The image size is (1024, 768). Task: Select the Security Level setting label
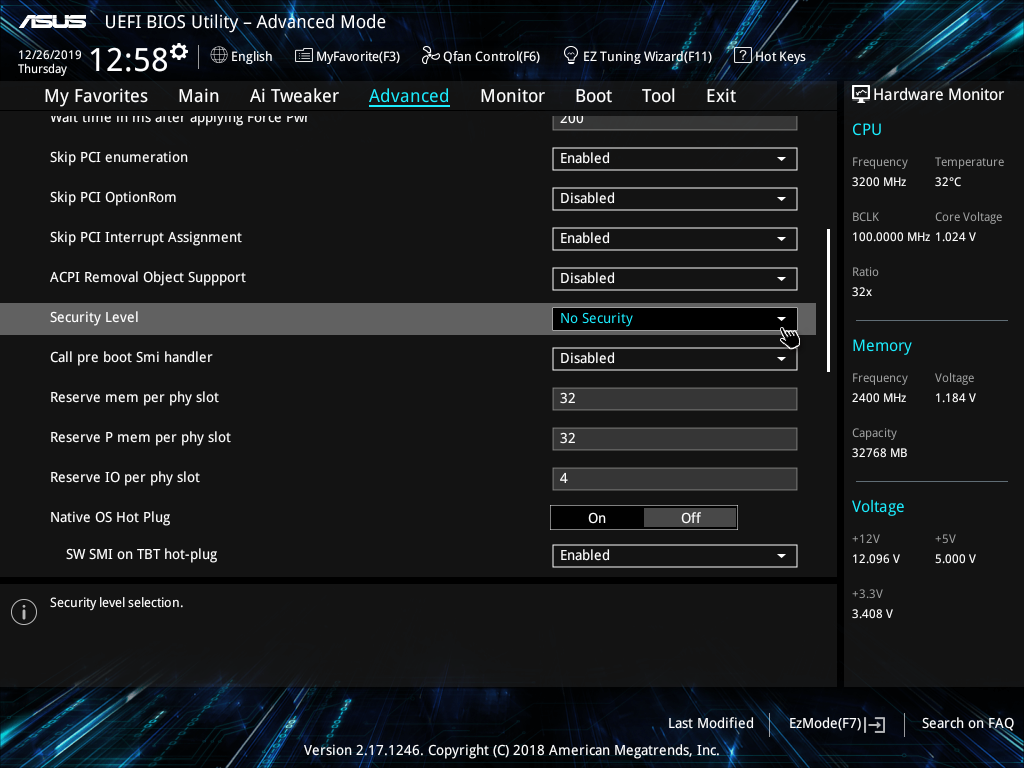coord(94,317)
